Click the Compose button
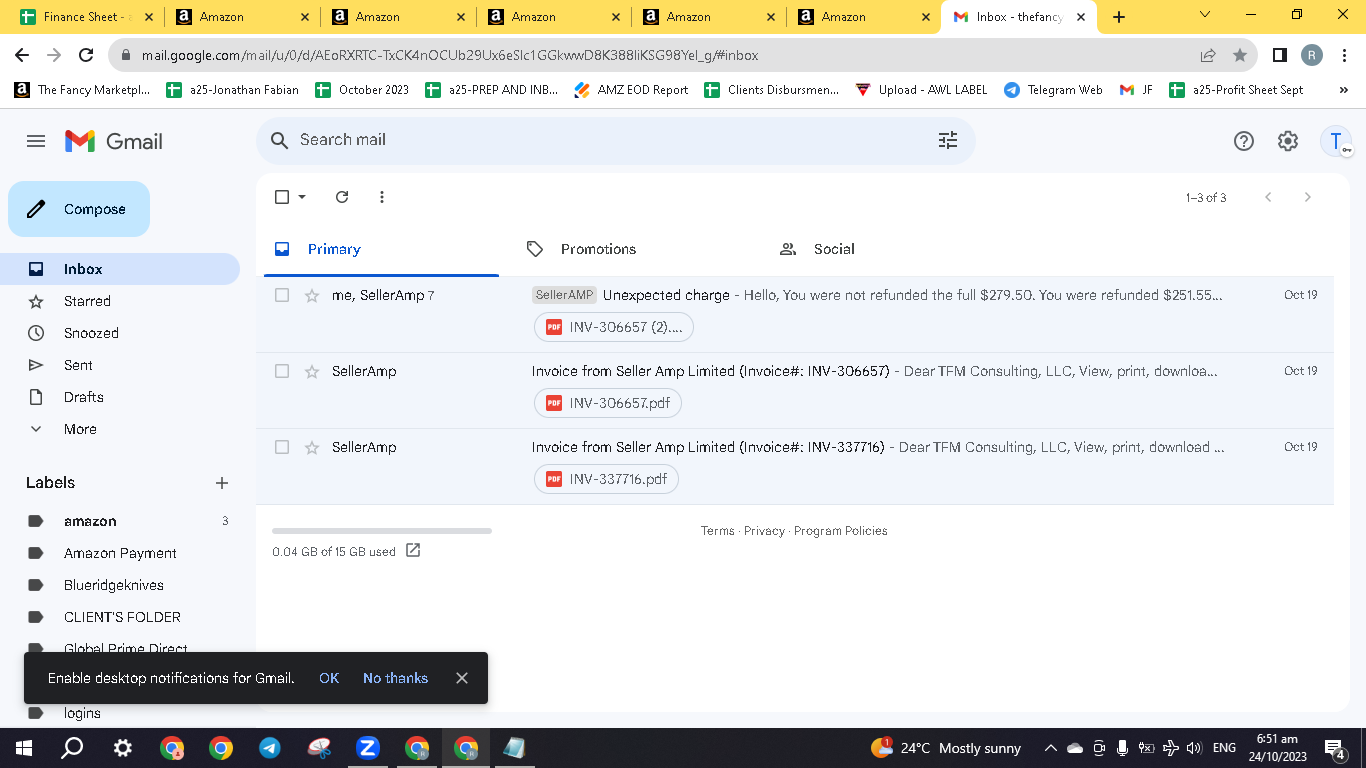The width and height of the screenshot is (1366, 768). pos(79,209)
